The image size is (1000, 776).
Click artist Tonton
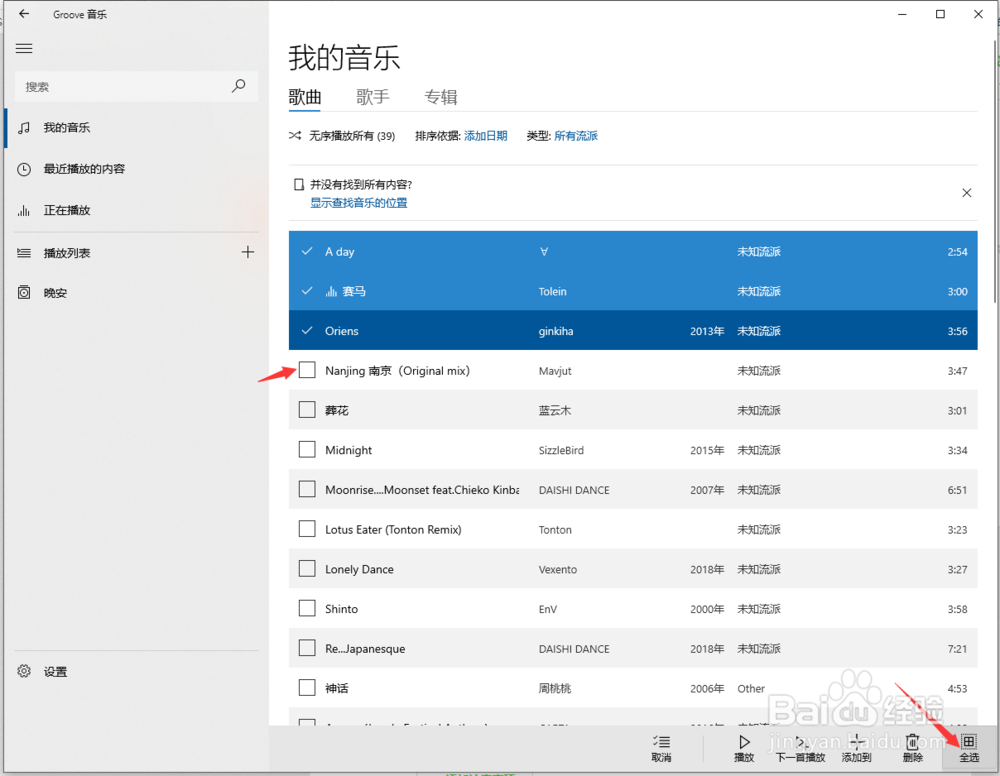pyautogui.click(x=555, y=530)
